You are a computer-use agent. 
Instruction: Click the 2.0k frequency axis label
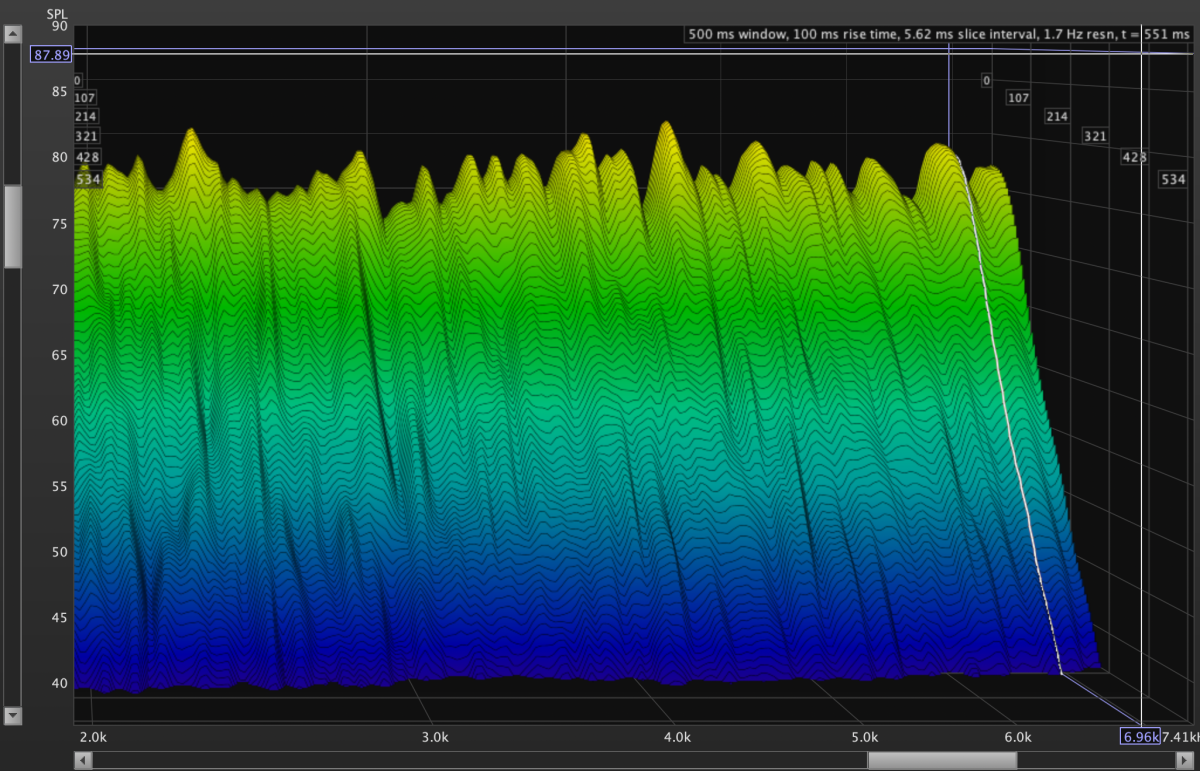[x=92, y=737]
